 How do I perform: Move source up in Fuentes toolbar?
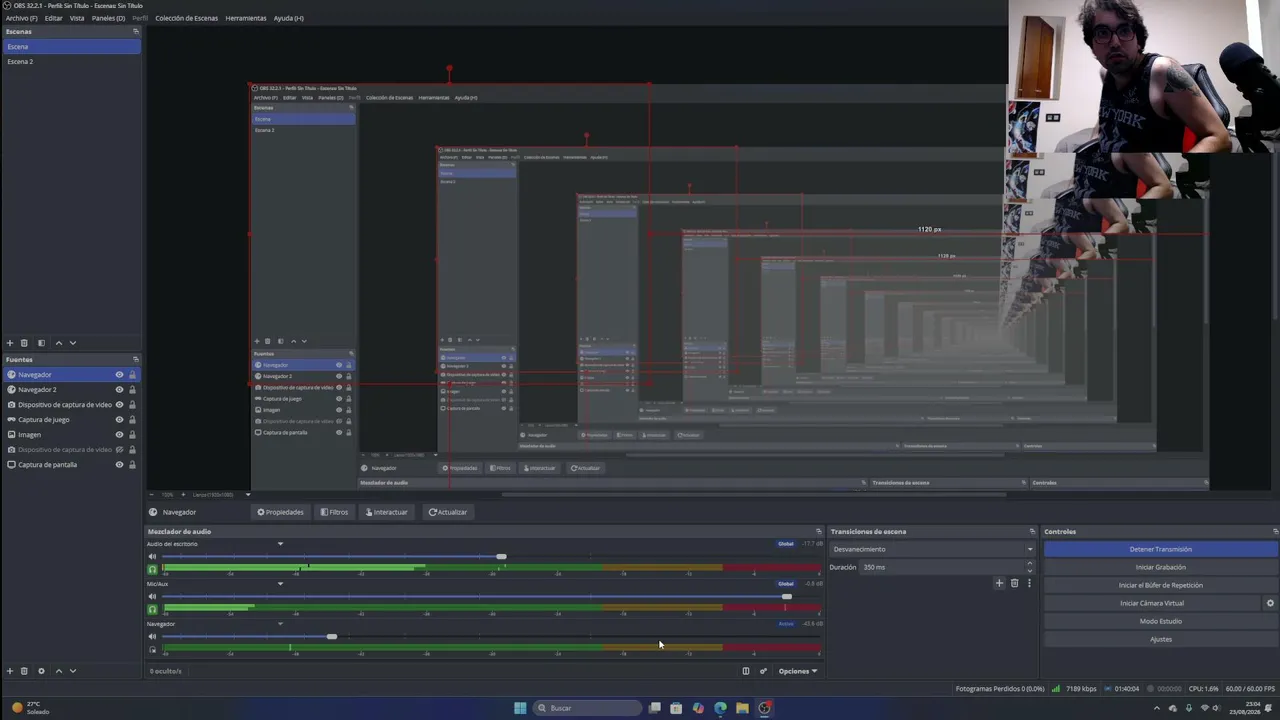(58, 671)
